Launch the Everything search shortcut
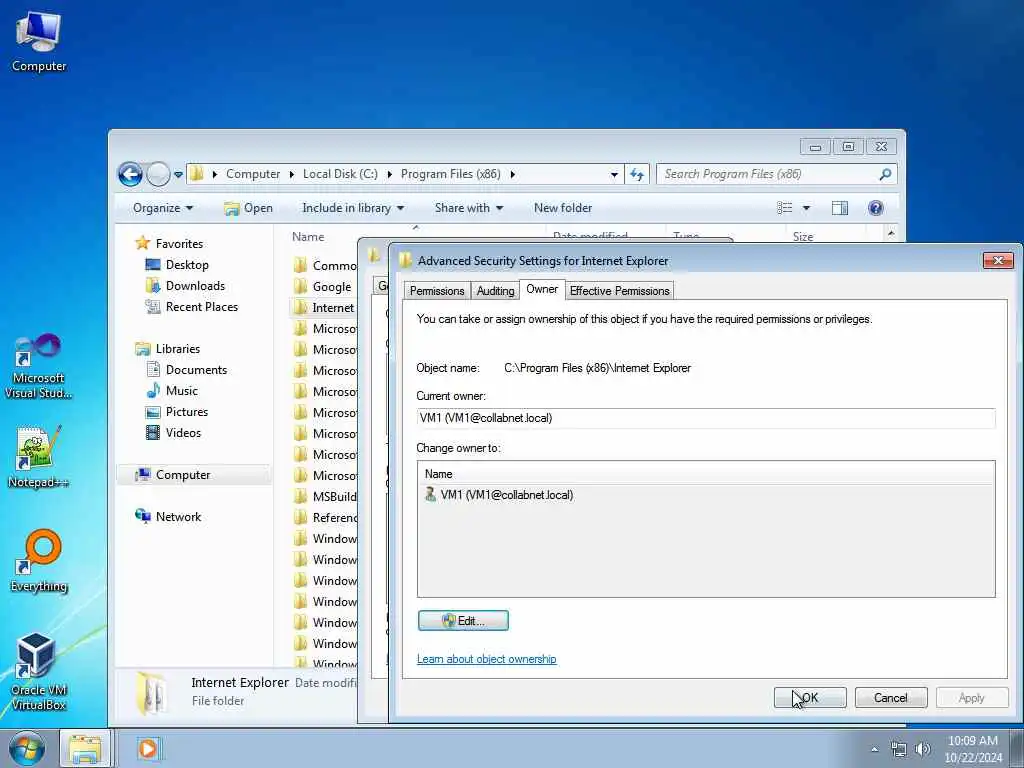Image resolution: width=1024 pixels, height=768 pixels. tap(39, 560)
